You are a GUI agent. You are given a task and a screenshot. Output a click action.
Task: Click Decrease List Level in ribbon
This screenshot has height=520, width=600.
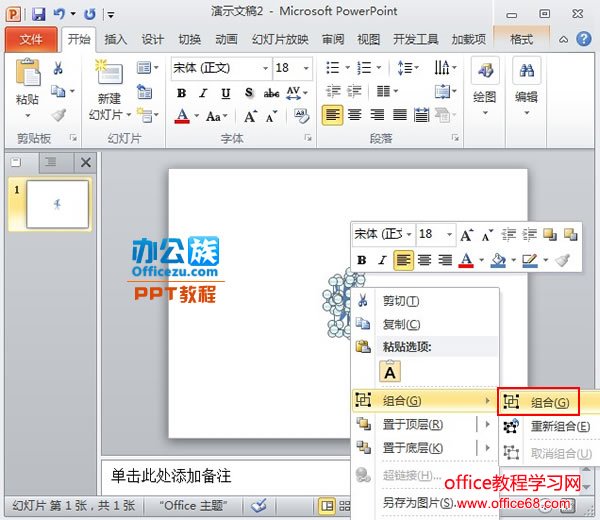click(x=333, y=91)
